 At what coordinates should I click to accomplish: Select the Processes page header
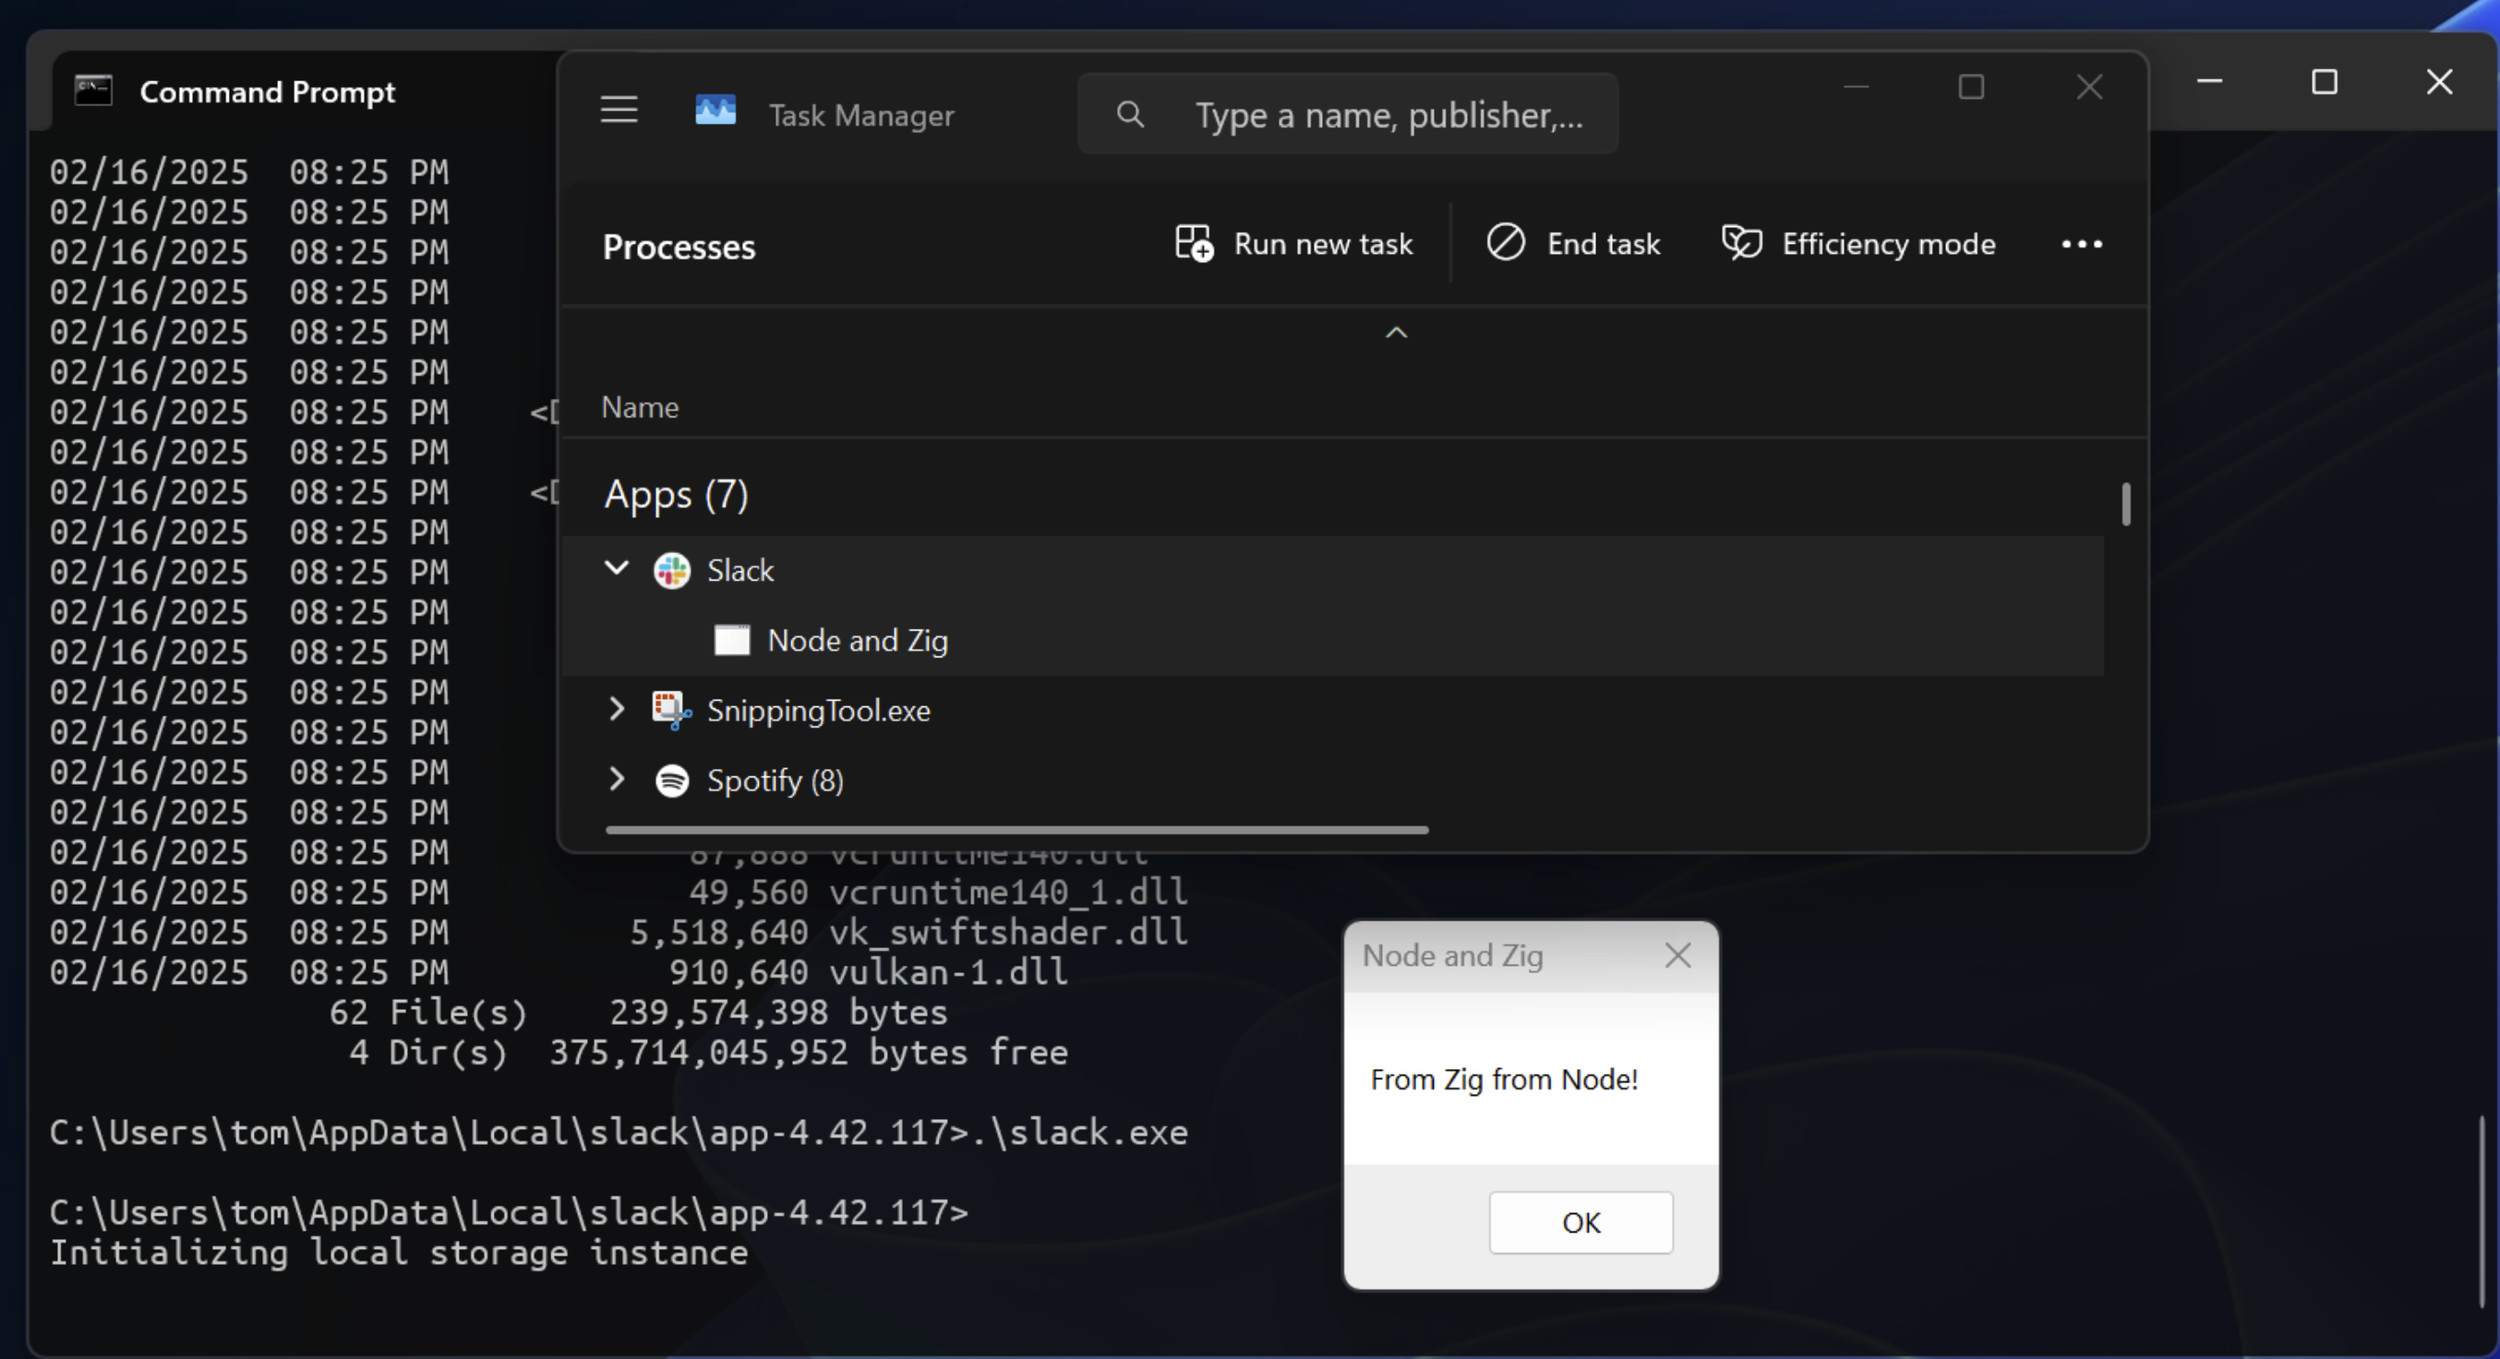[x=678, y=246]
